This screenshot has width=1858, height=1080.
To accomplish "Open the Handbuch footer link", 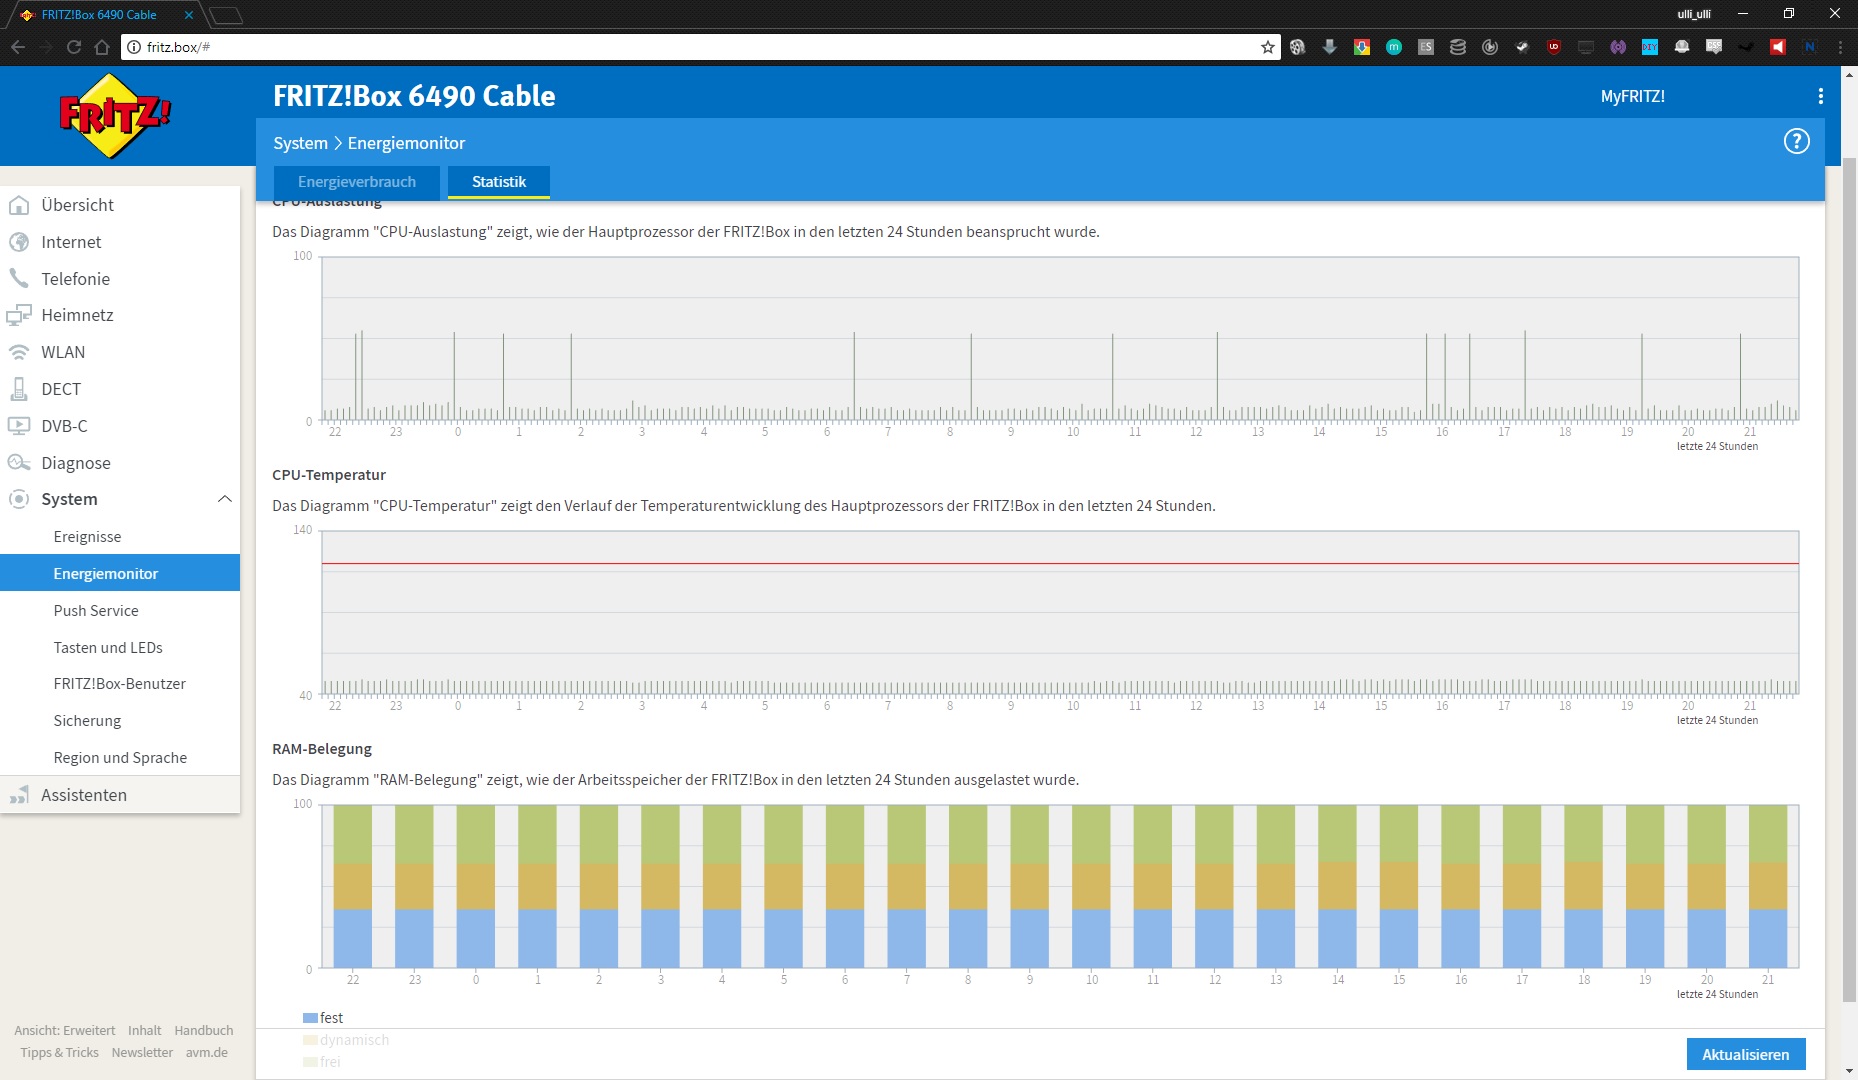I will click(203, 1030).
